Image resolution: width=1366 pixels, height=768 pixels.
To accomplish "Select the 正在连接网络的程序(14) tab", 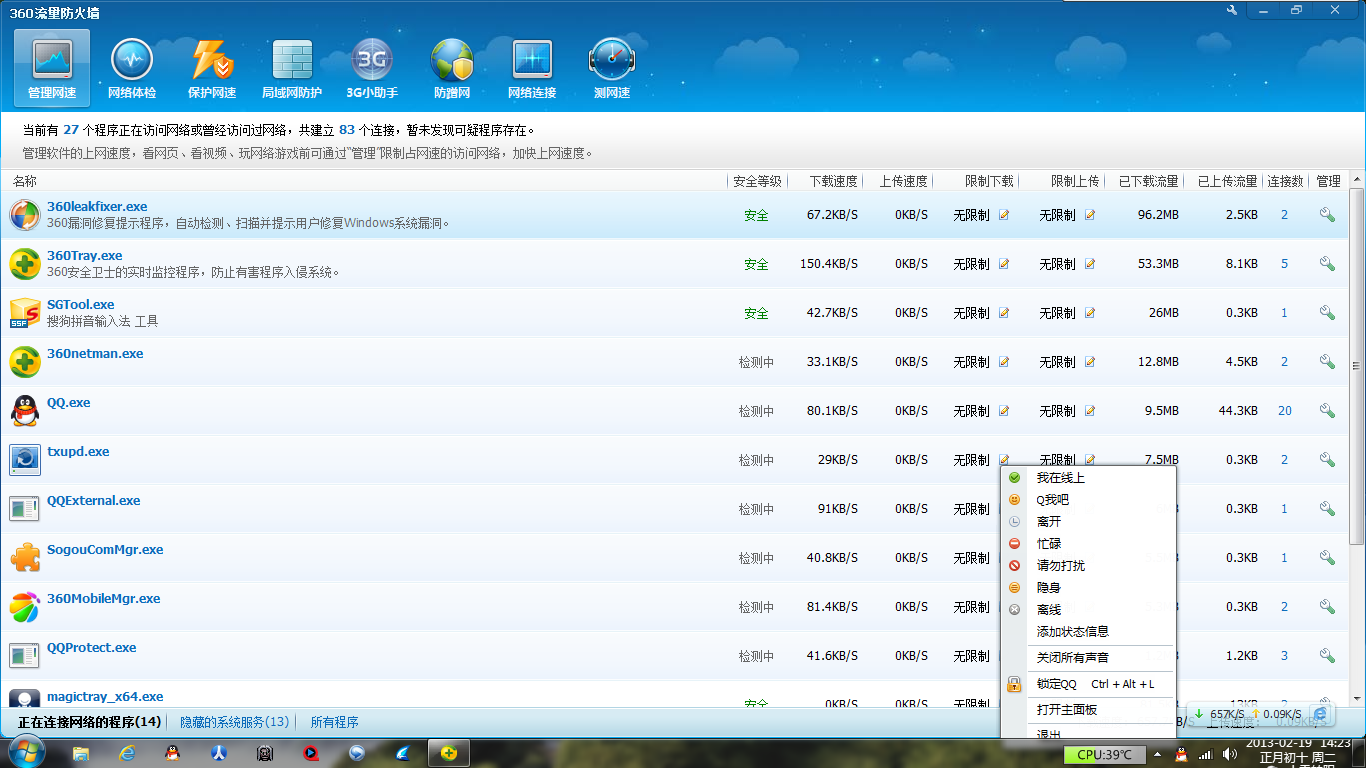I will coord(89,722).
